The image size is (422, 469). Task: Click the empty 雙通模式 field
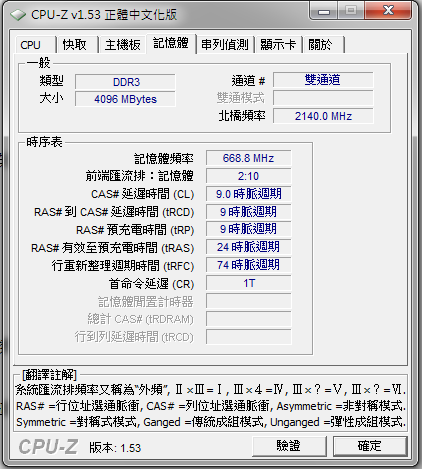click(x=323, y=98)
